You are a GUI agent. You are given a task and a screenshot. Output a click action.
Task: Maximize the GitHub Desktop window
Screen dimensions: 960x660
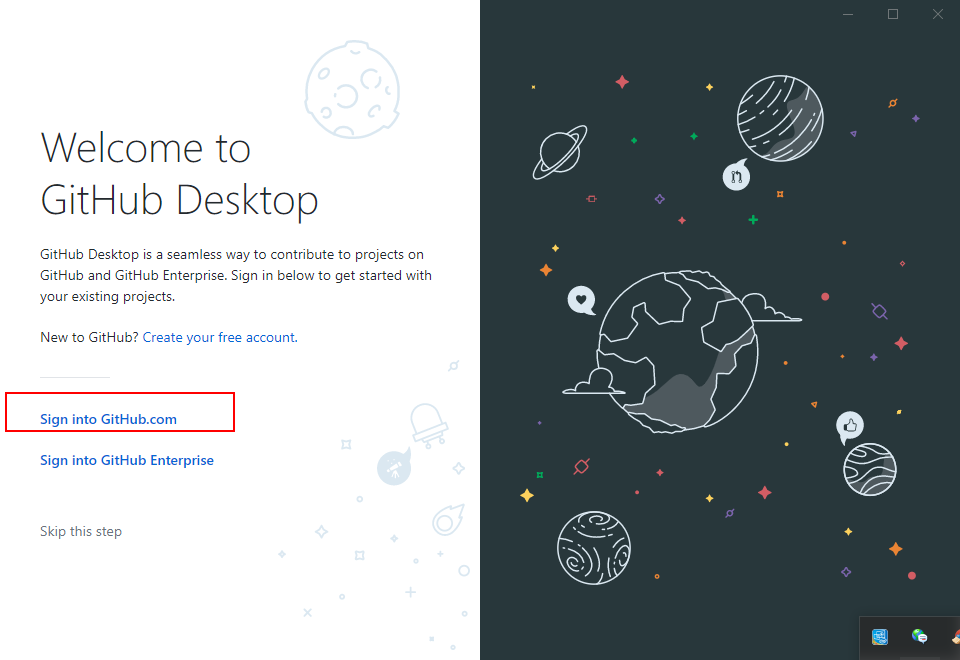[893, 14]
